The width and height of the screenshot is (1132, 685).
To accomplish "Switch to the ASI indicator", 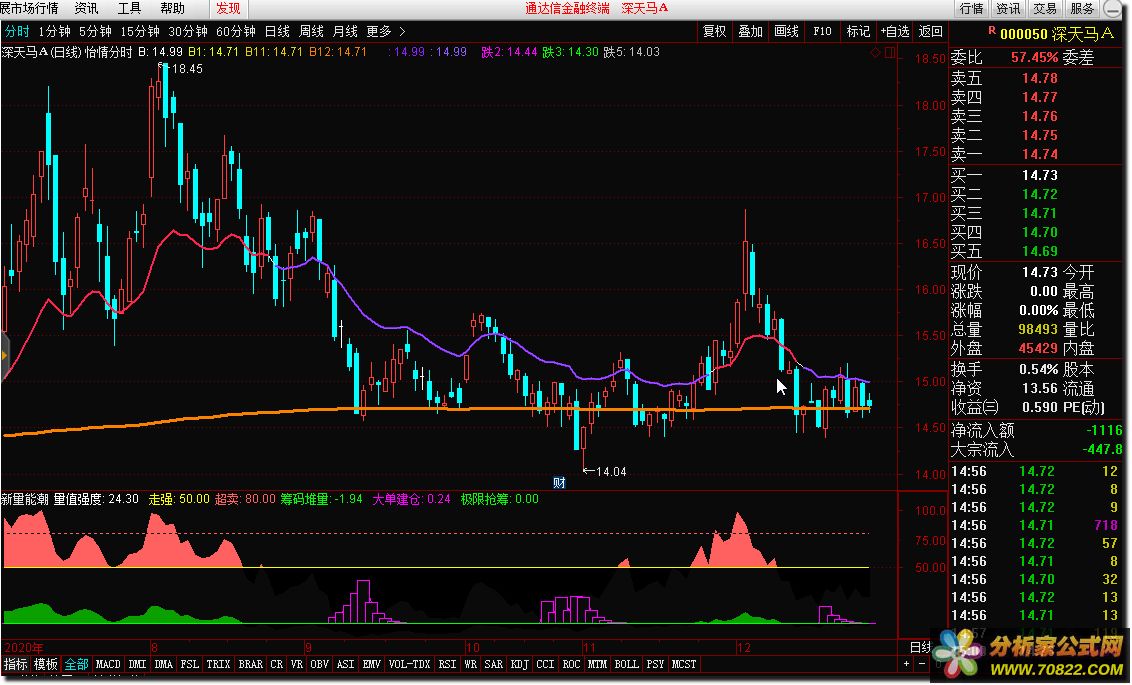I will (x=346, y=664).
